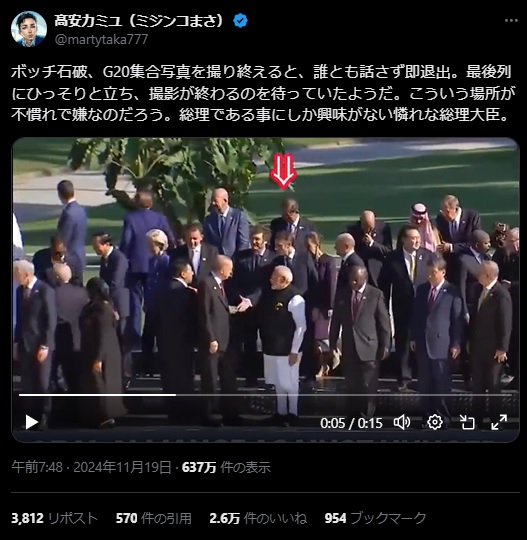Open the three-dot more options menu
527x540 pixels.
coord(511,21)
